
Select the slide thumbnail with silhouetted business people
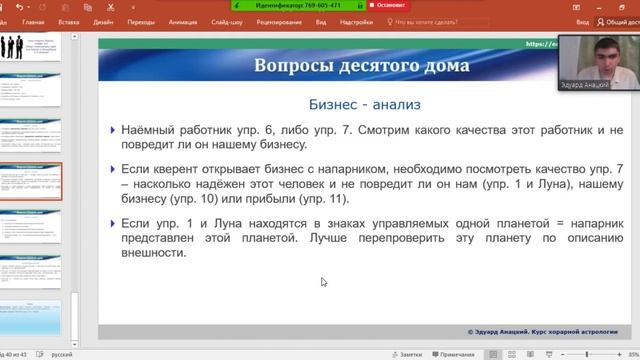(30, 47)
